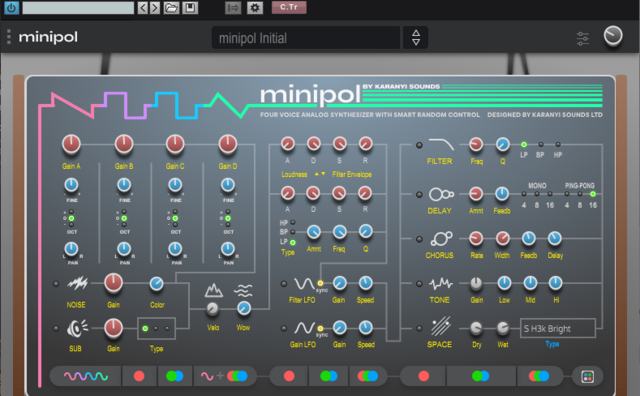This screenshot has width=640, height=396.
Task: Click the TONE waveform icon
Action: [441, 283]
